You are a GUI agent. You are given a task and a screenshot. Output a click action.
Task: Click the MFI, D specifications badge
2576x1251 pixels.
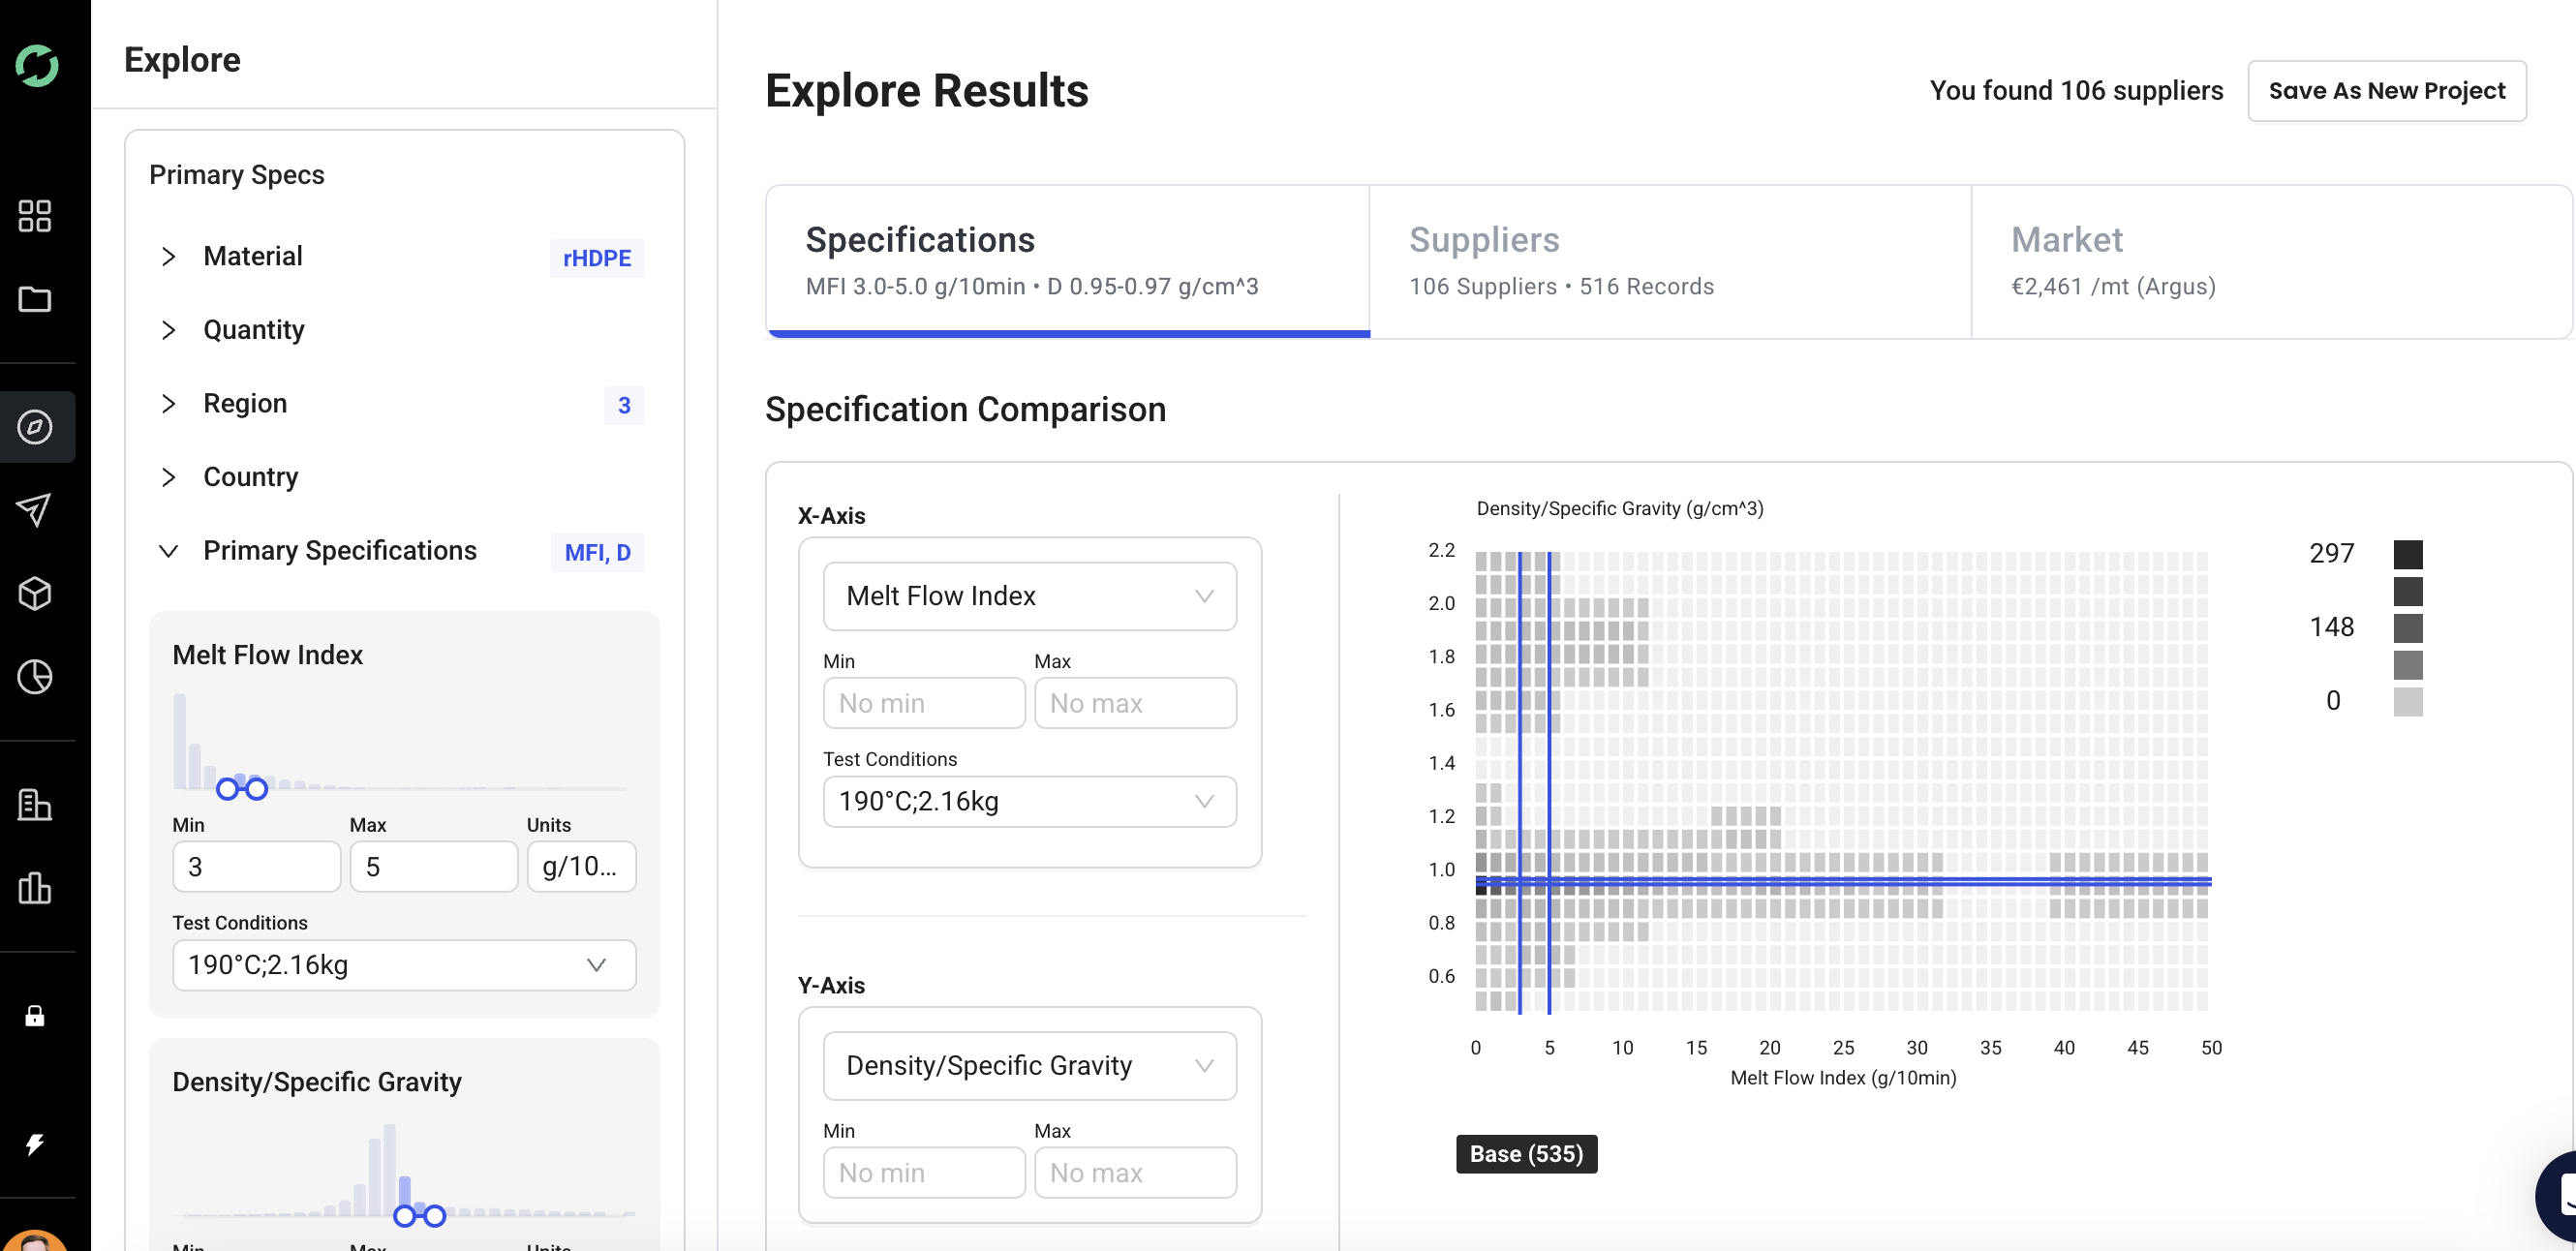tap(597, 553)
